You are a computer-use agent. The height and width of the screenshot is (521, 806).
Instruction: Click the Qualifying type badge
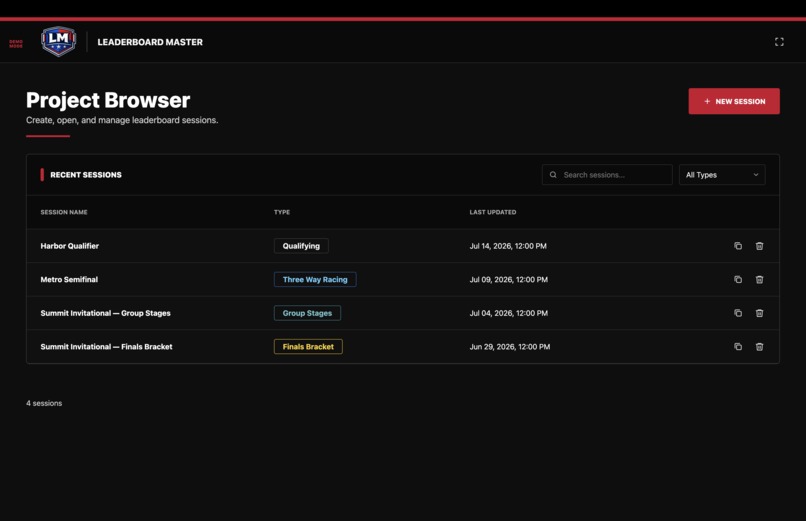pyautogui.click(x=301, y=246)
